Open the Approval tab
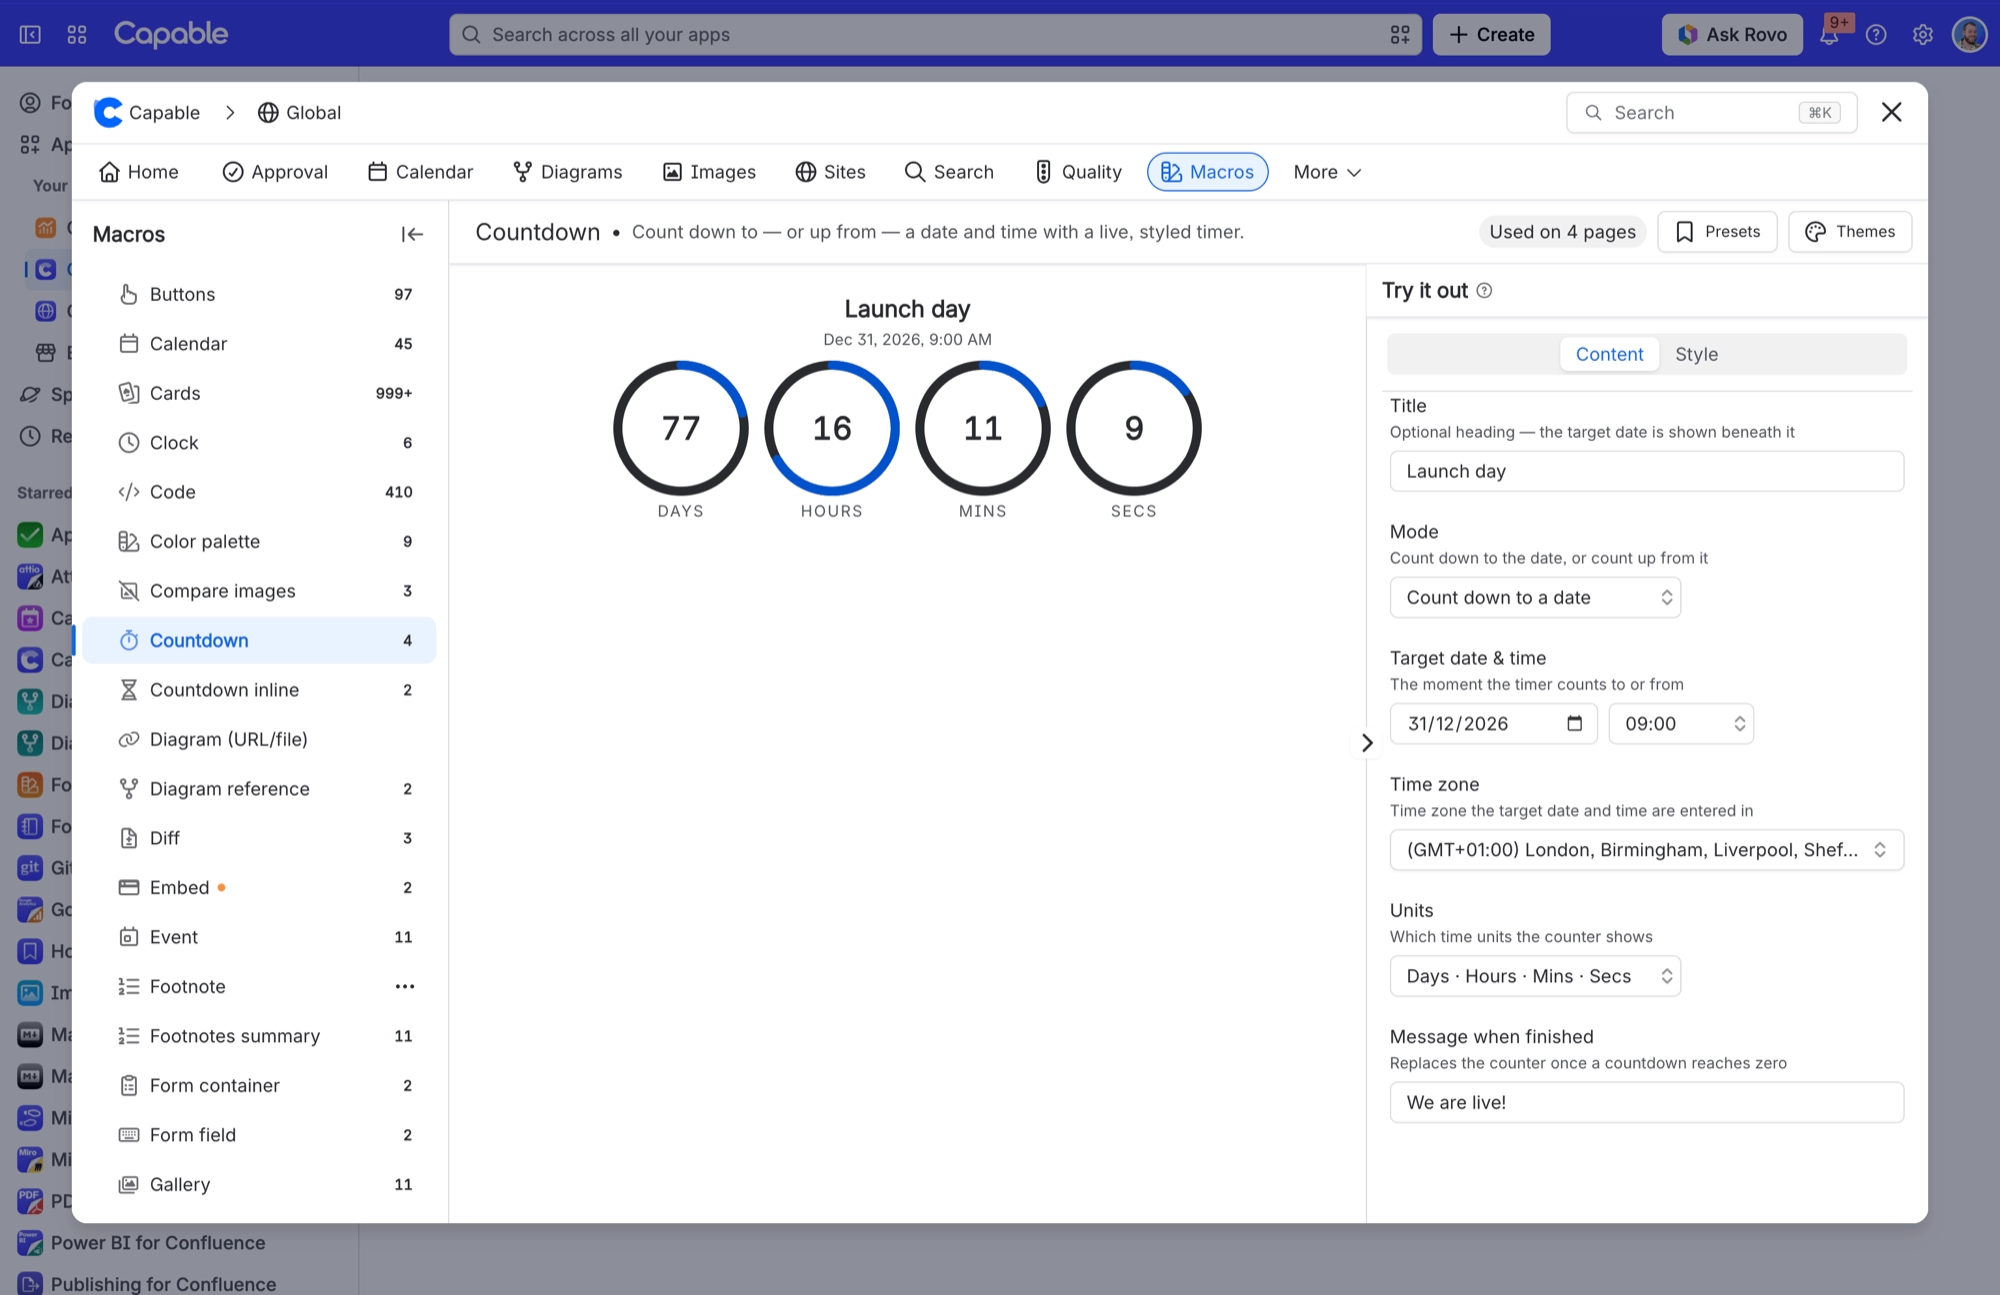2000x1295 pixels. [275, 172]
